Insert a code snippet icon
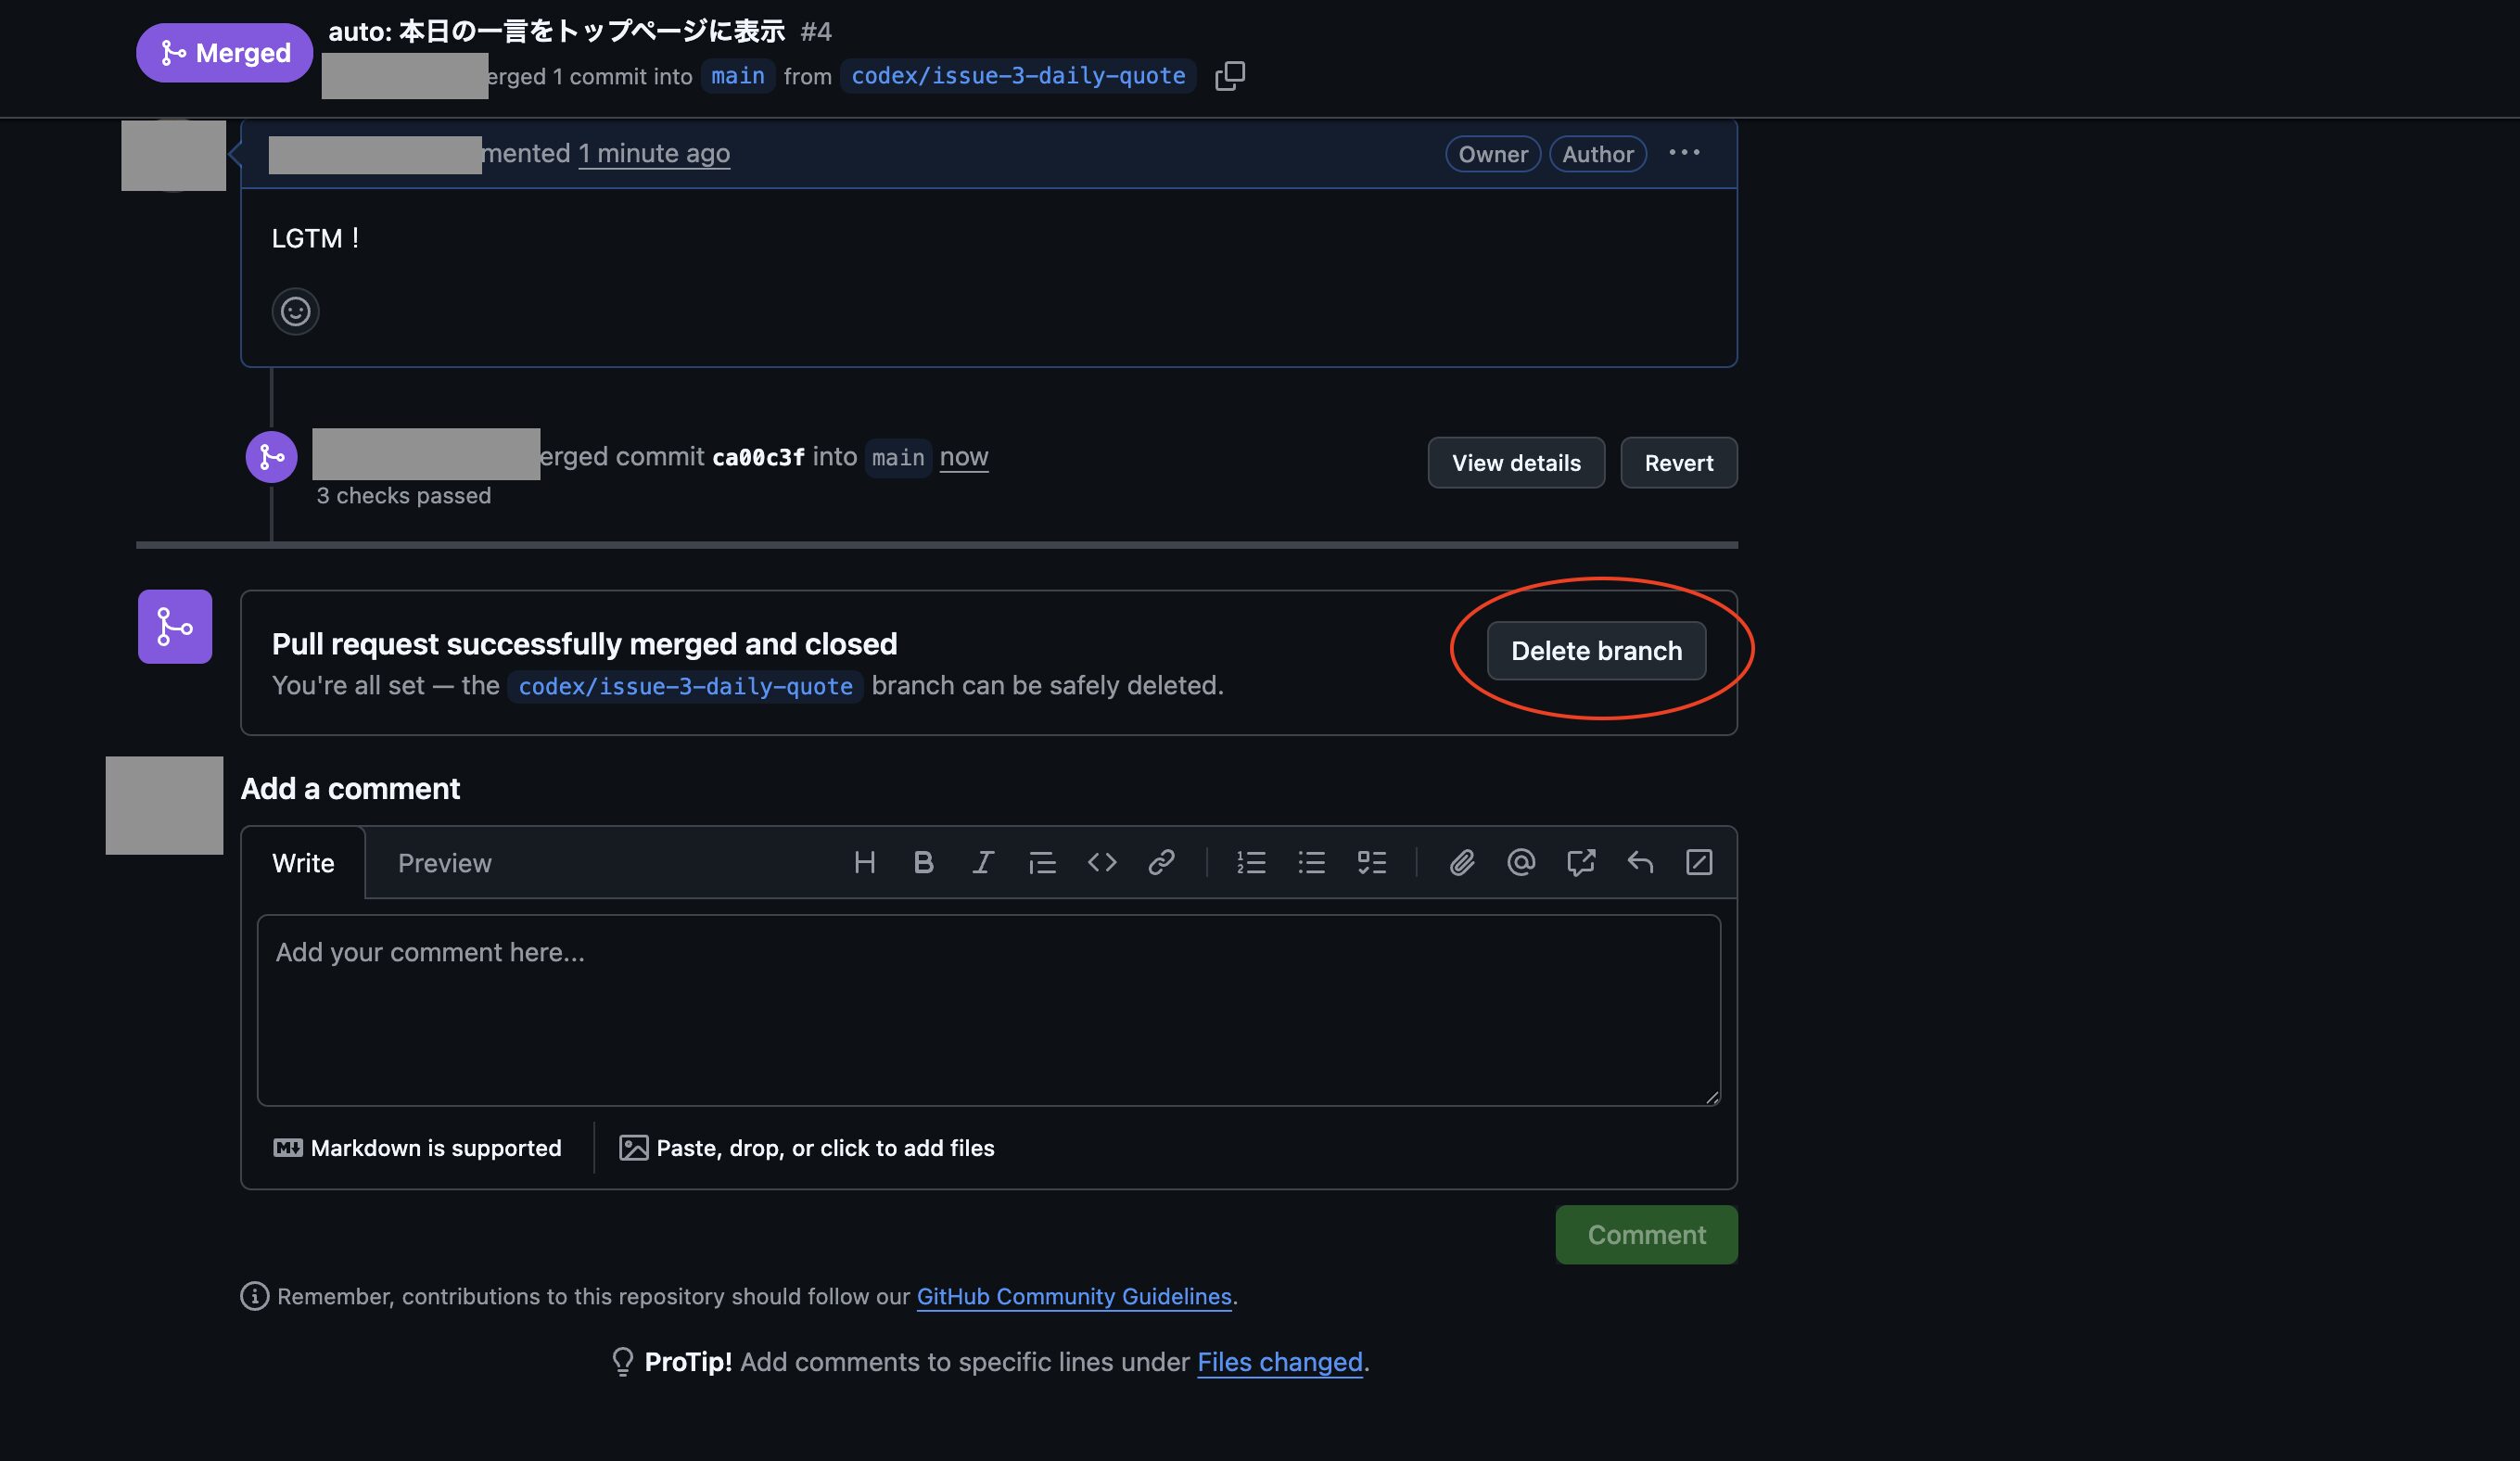Image resolution: width=2520 pixels, height=1461 pixels. click(1101, 862)
